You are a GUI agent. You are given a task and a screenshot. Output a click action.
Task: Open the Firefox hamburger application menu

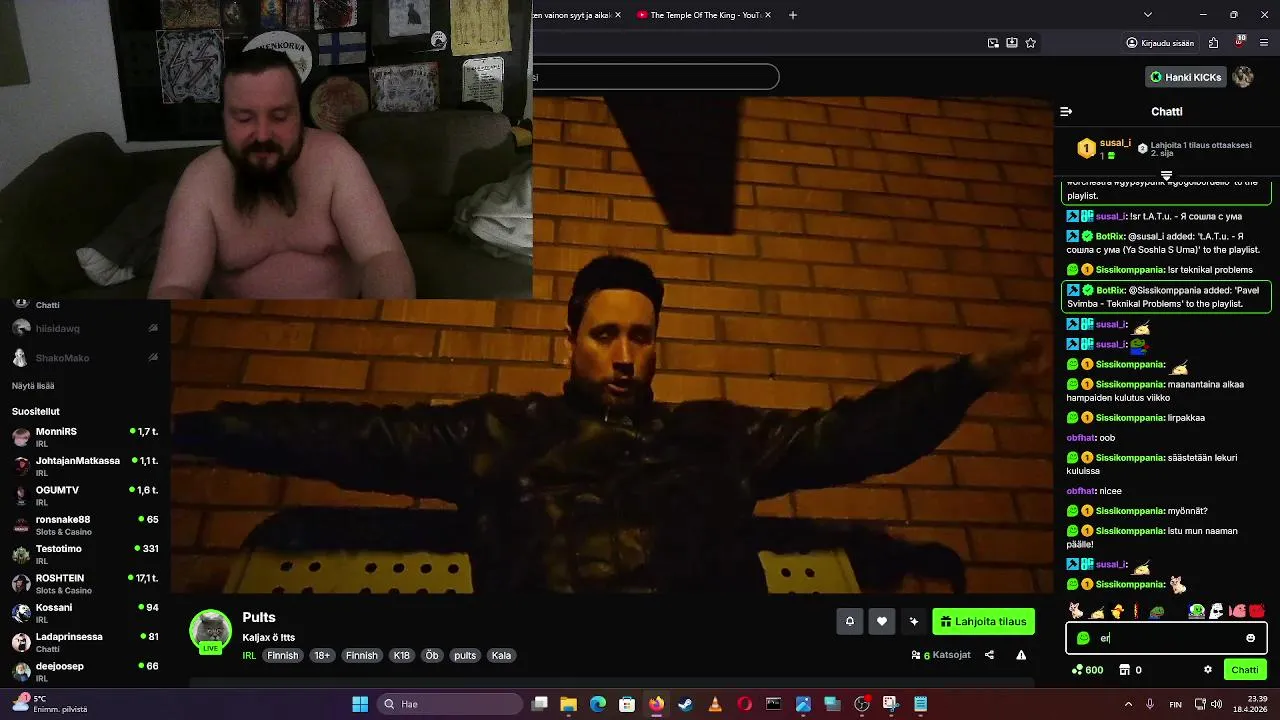1264,43
